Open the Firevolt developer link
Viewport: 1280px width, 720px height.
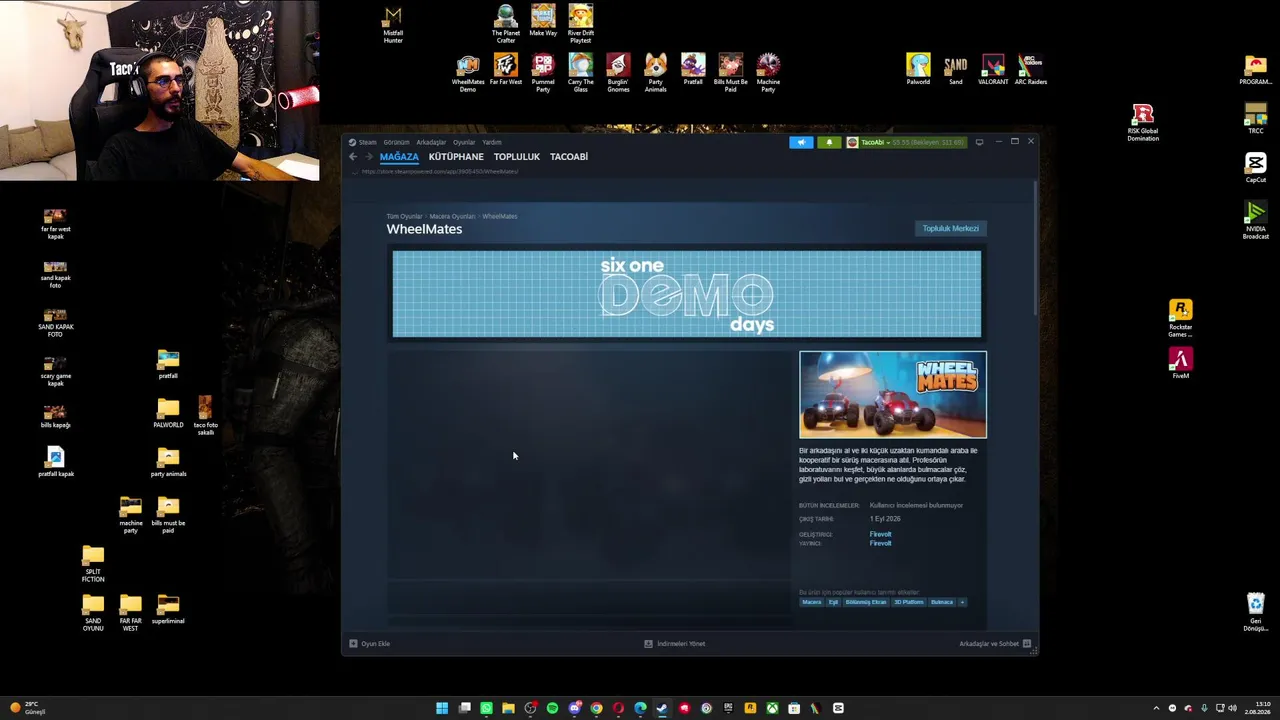coord(880,534)
